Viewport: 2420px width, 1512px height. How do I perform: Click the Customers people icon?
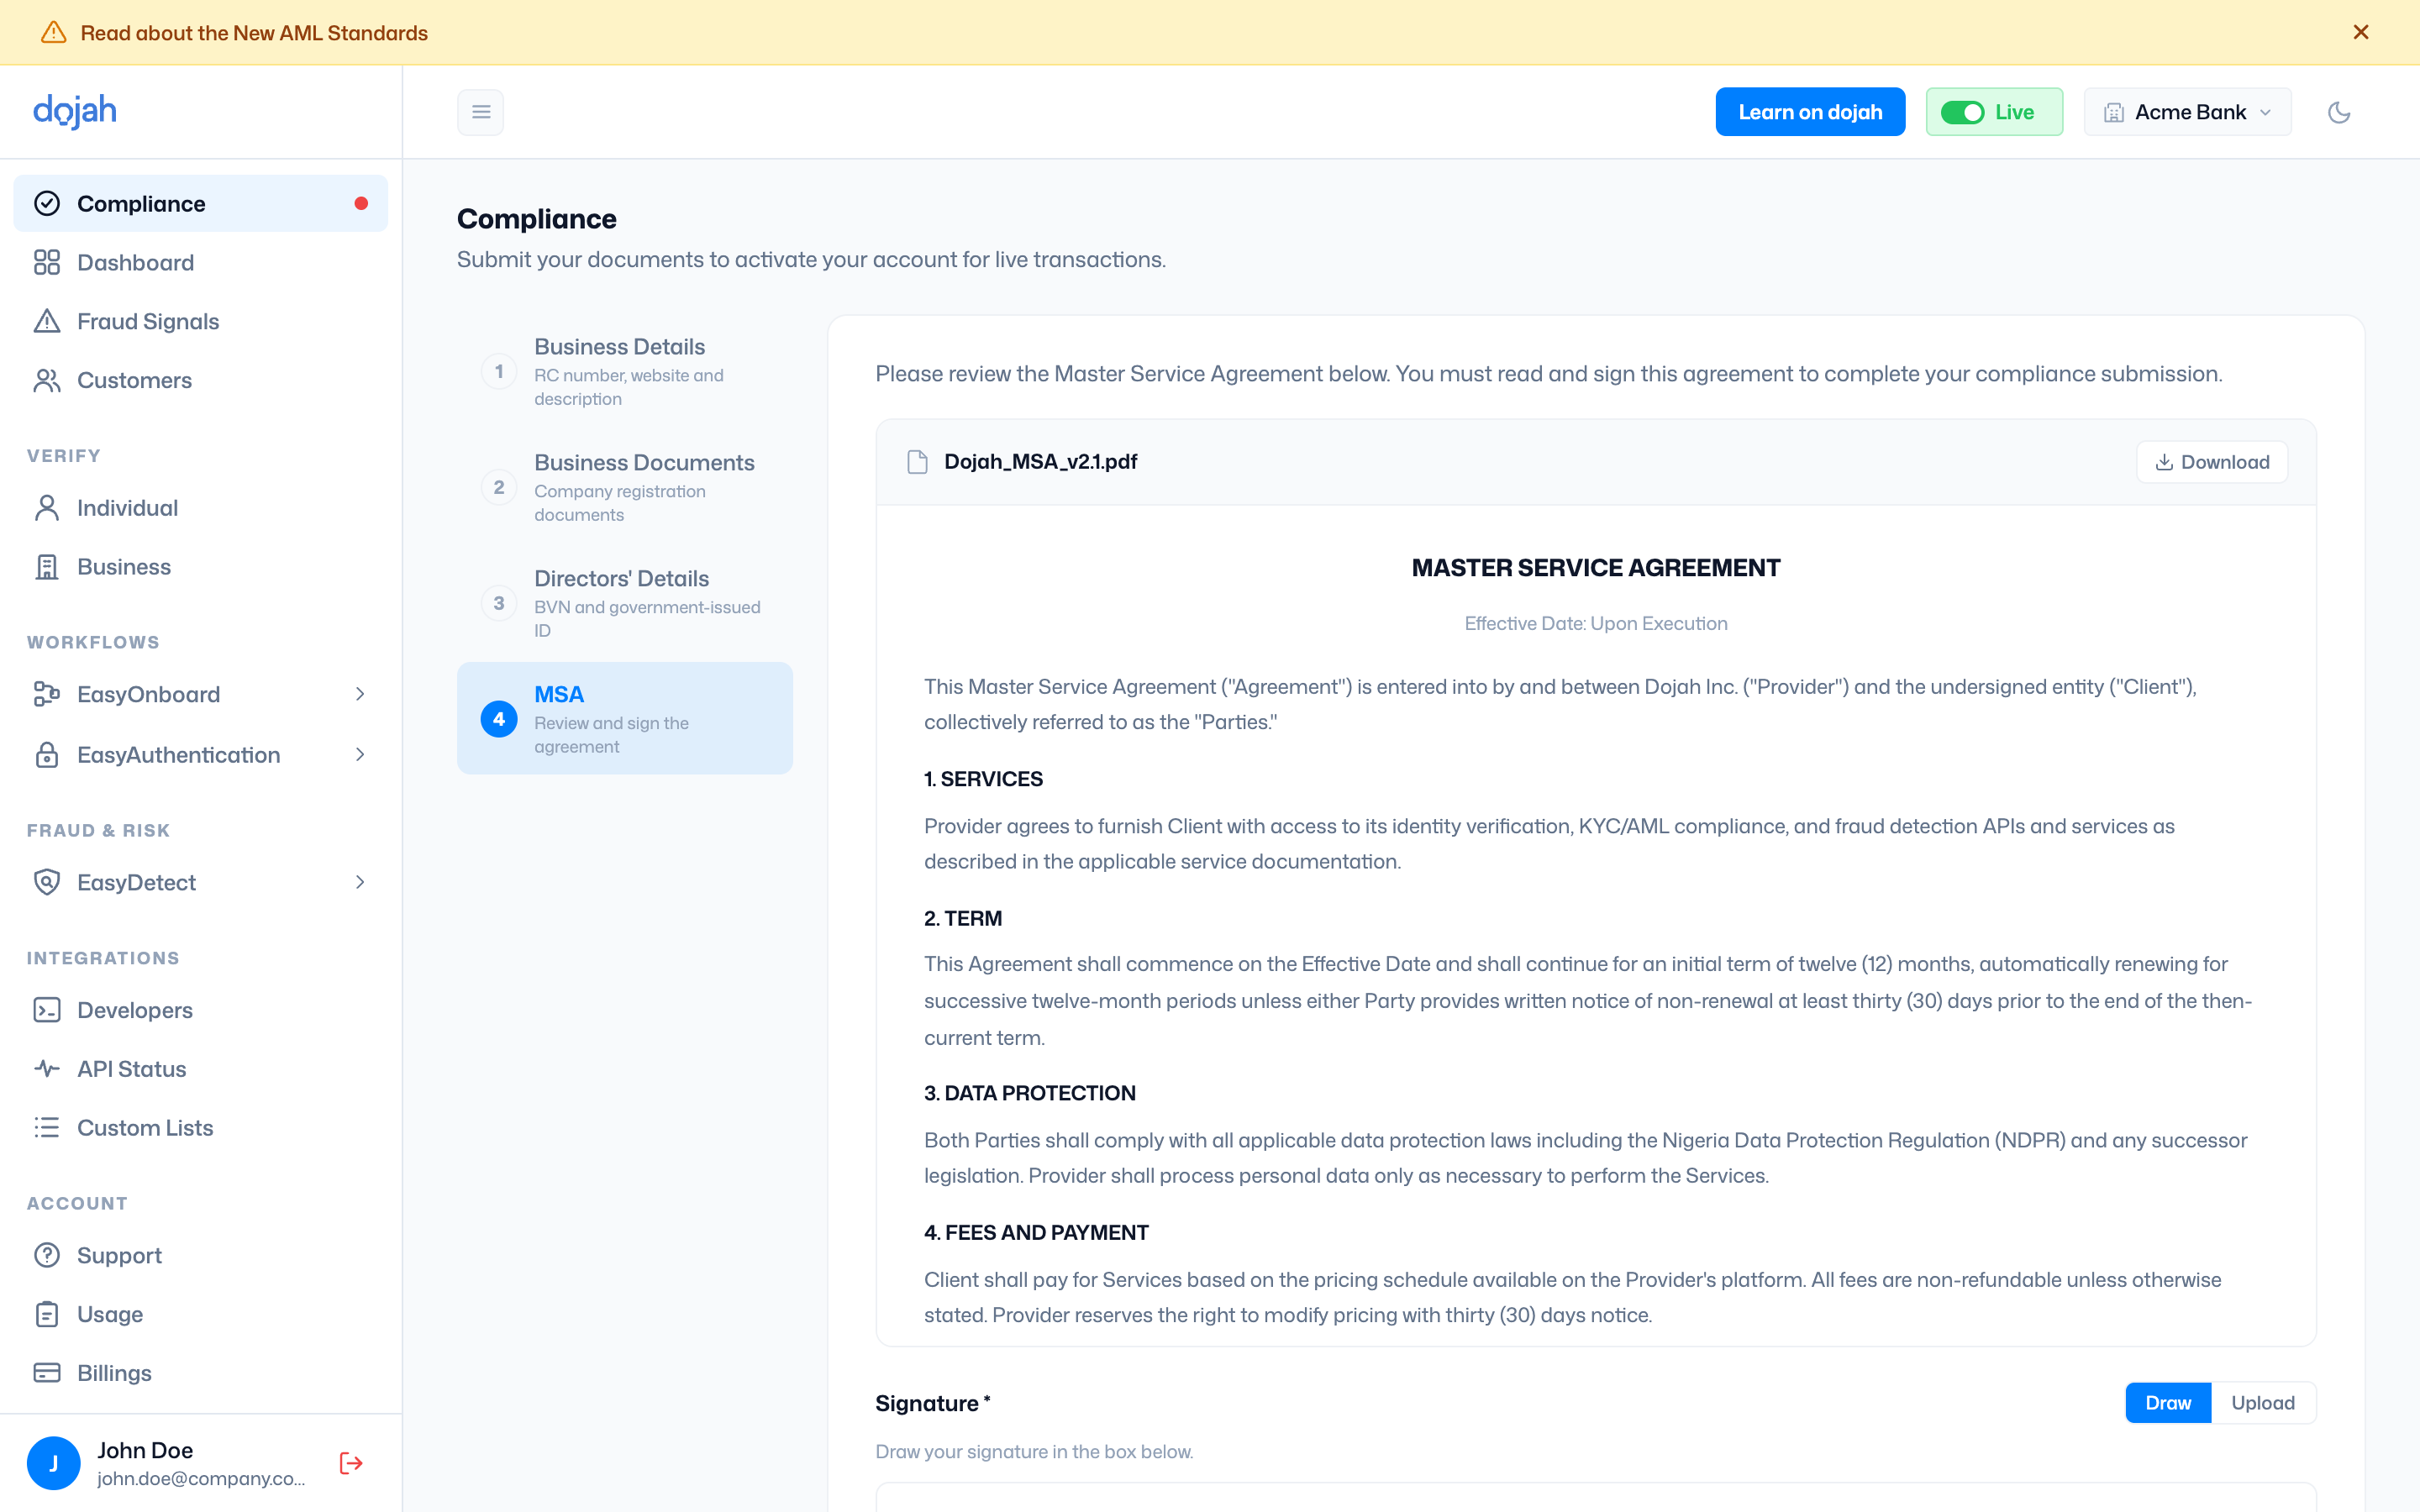[x=47, y=380]
